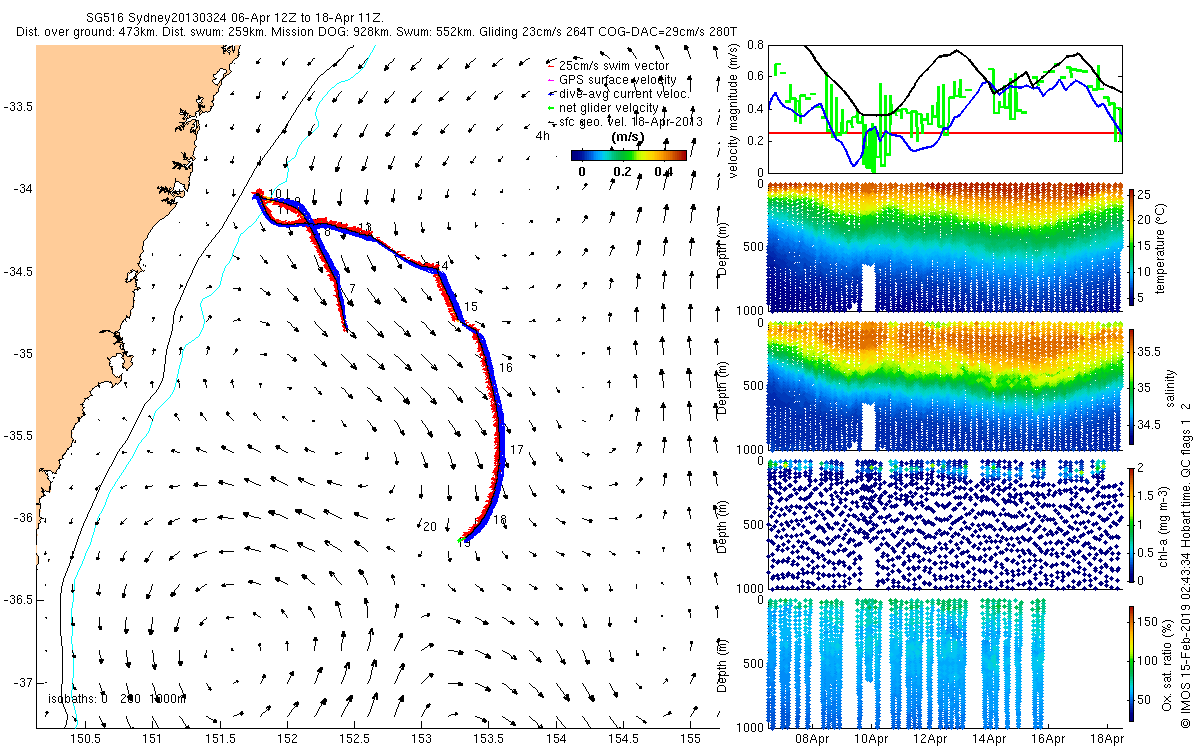Click day marker '15' on the glider track
1200x750 pixels.
click(471, 306)
